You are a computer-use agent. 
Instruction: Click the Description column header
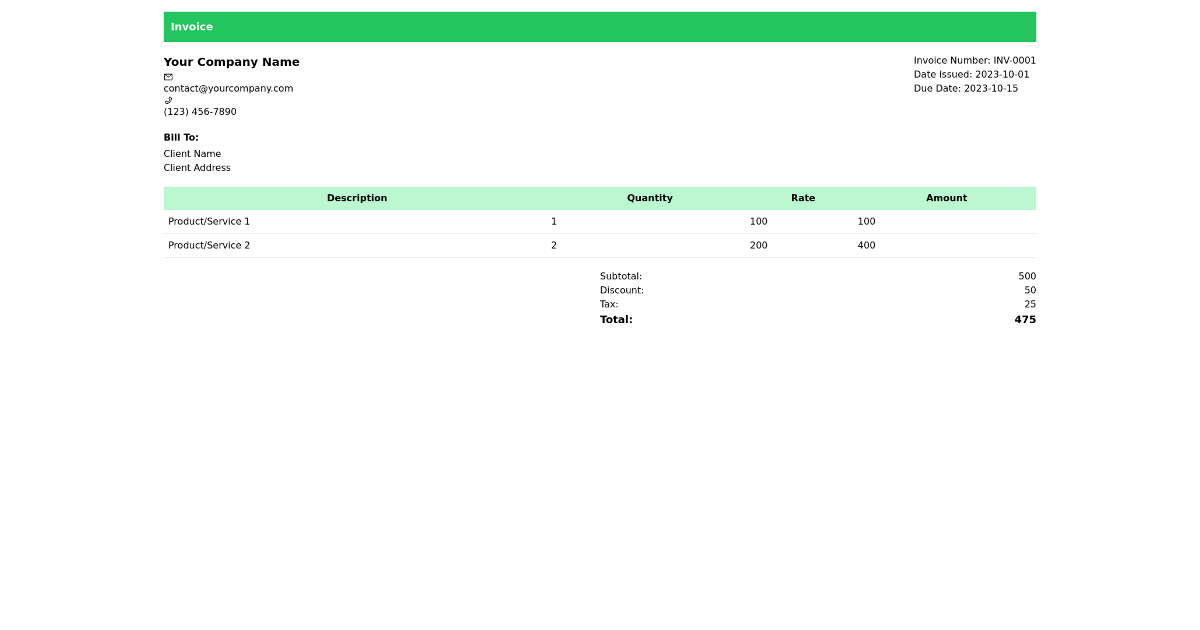point(357,197)
